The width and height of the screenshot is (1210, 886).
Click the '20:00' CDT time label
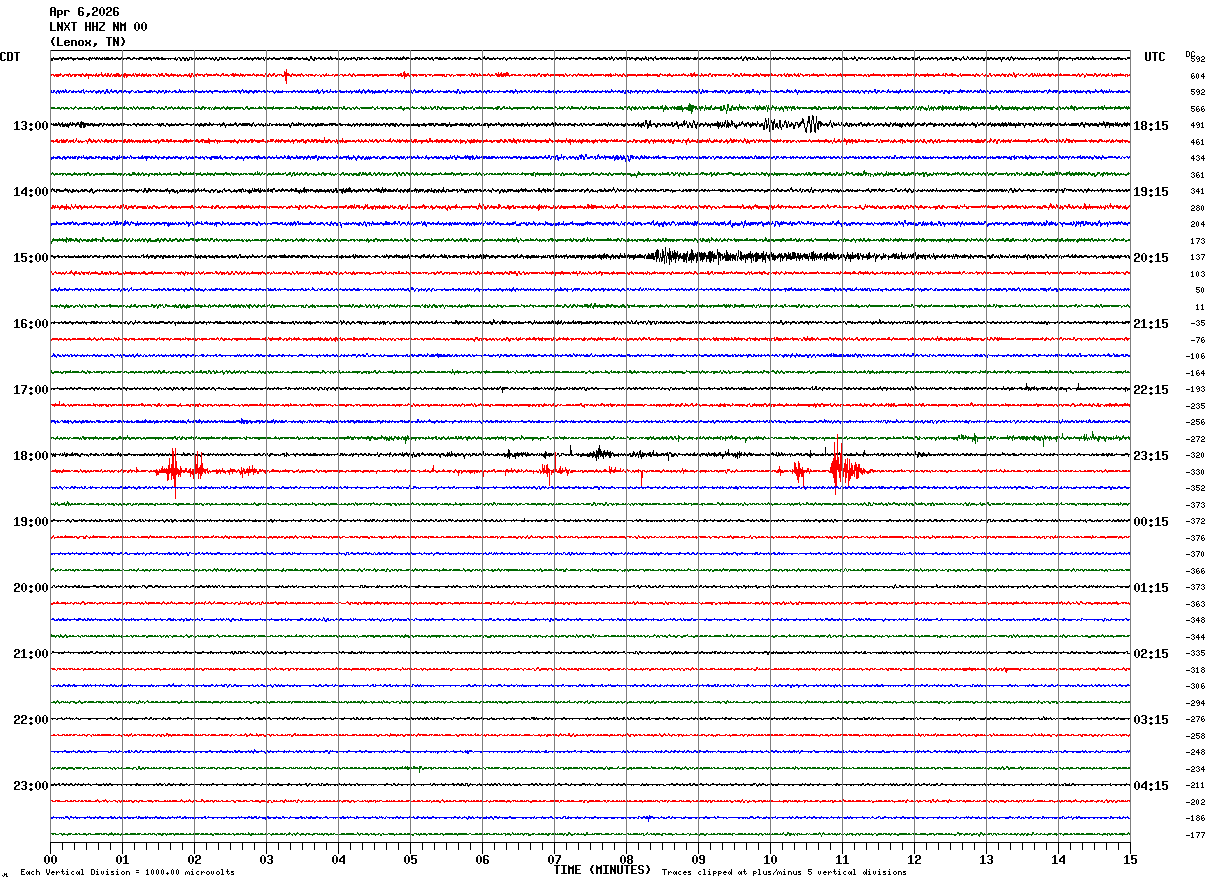tap(31, 588)
